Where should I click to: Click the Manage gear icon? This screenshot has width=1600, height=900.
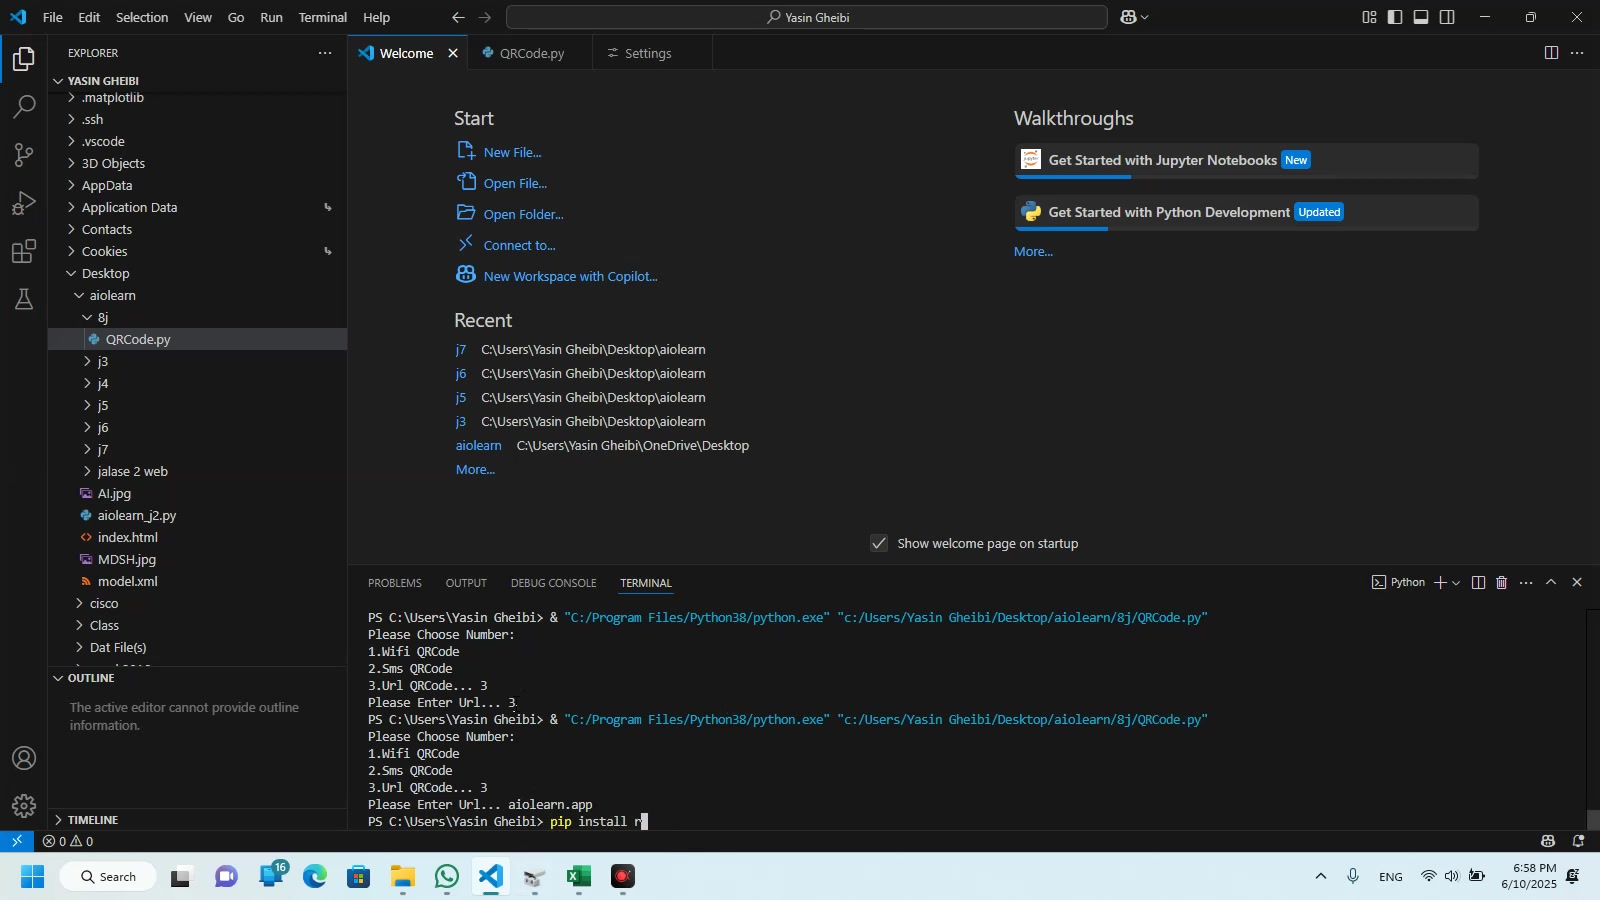tap(24, 806)
